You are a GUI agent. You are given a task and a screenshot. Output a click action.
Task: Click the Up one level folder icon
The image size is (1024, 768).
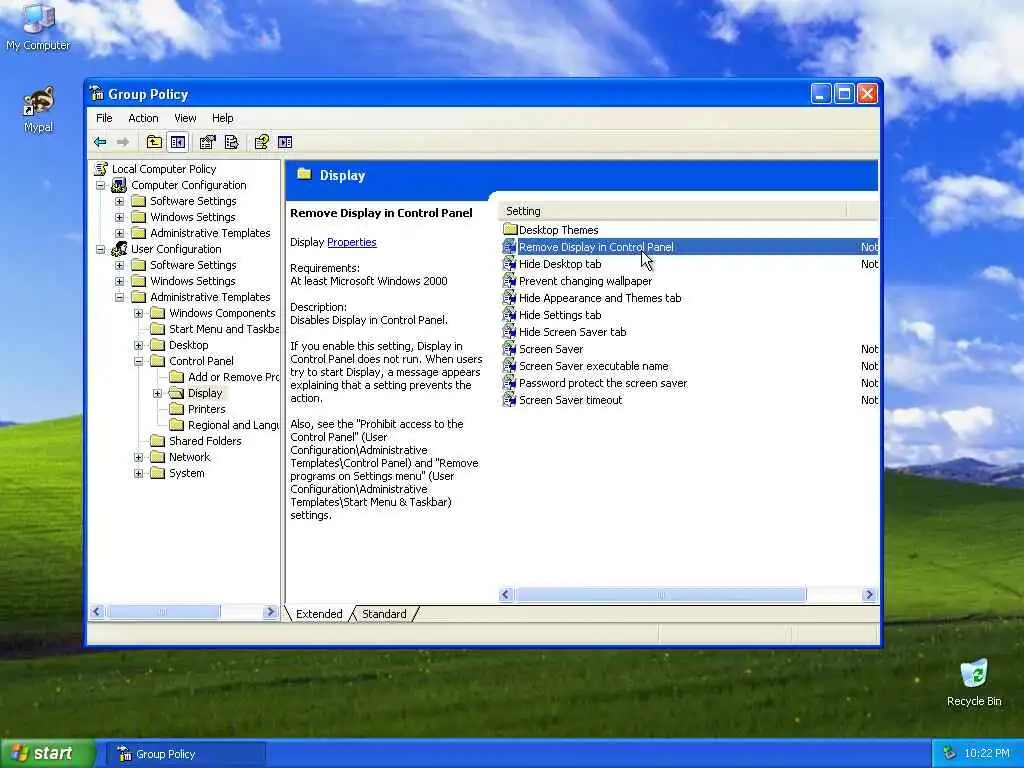[x=154, y=142]
